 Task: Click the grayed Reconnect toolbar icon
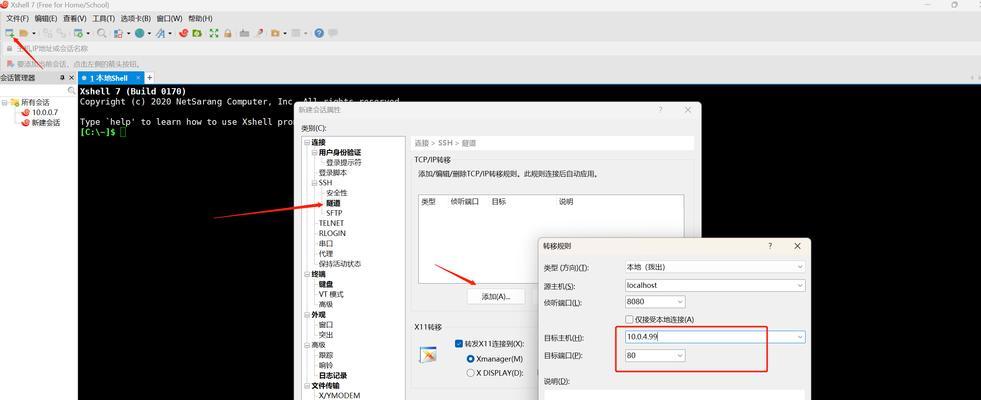pyautogui.click(x=62, y=33)
